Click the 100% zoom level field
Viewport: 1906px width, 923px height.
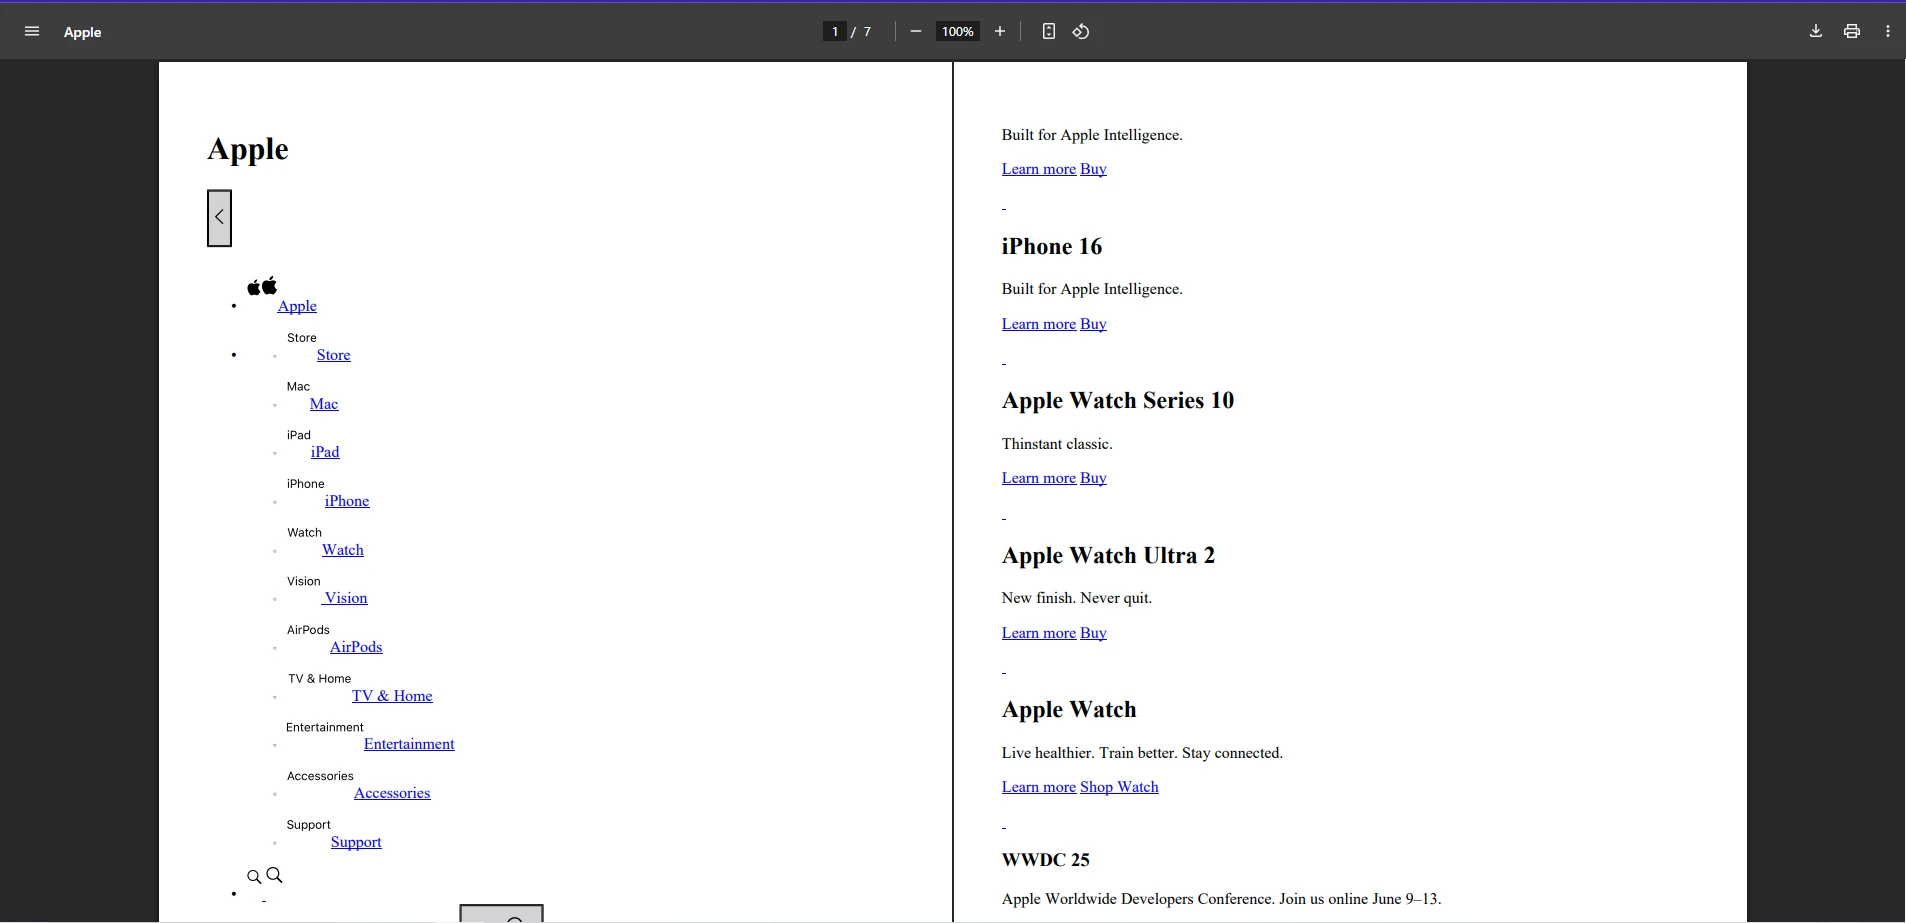[x=957, y=32]
